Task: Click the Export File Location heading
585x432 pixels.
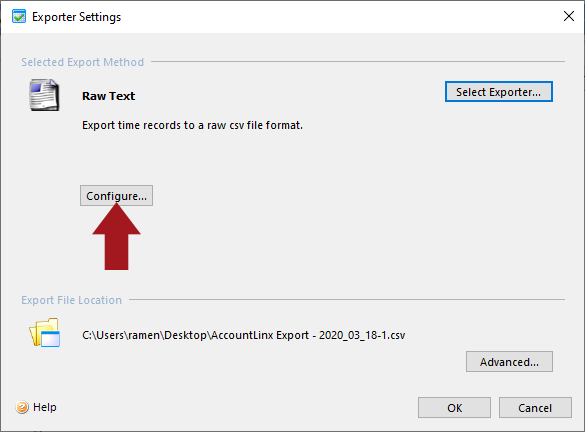Action: [x=72, y=300]
